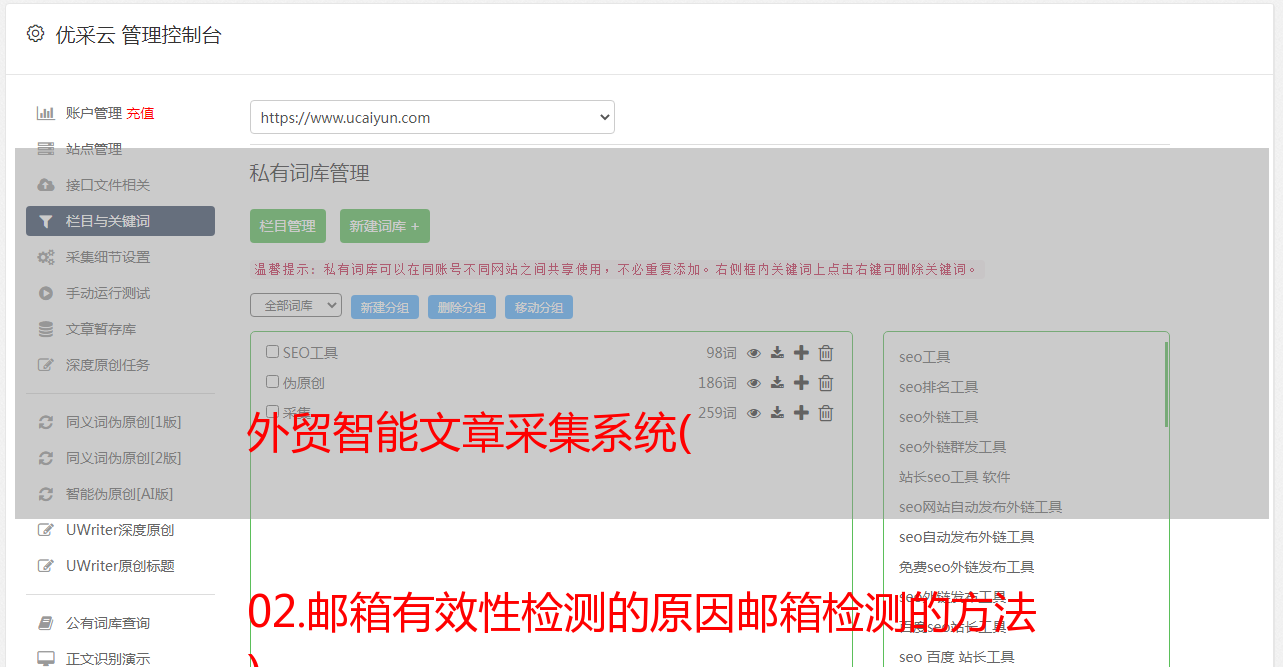
Task: Click the red 充值 link
Action: (x=140, y=113)
